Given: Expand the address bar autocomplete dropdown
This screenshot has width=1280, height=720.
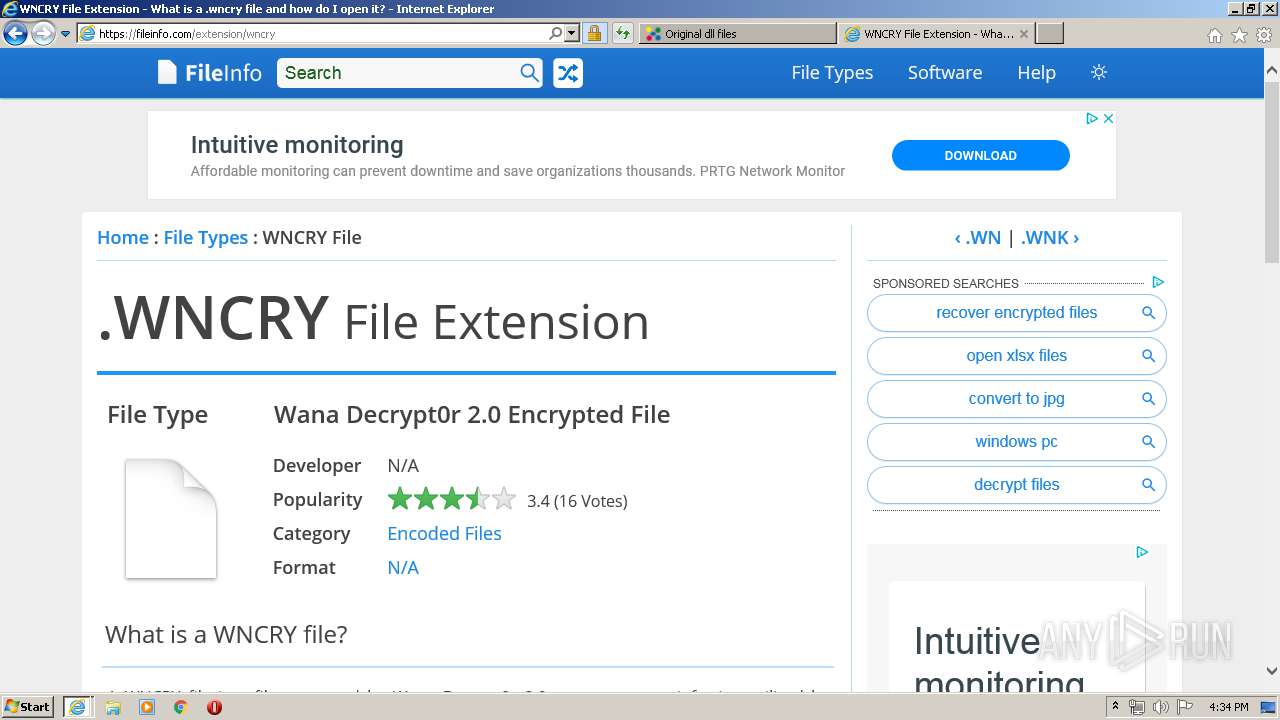Looking at the screenshot, I should (x=572, y=34).
